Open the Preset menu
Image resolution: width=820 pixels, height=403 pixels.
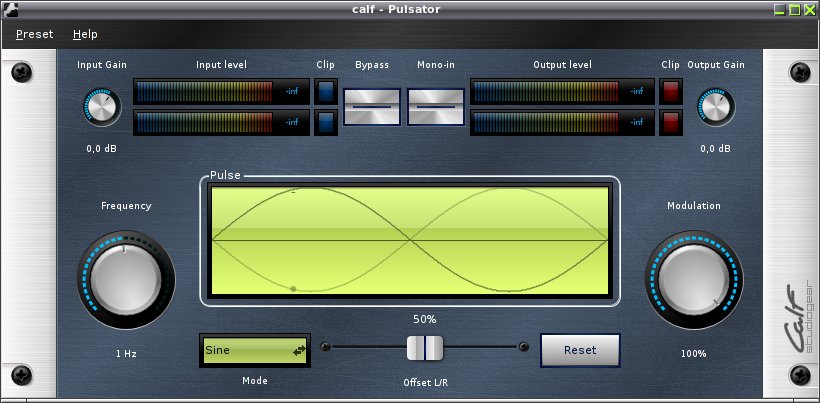[35, 34]
